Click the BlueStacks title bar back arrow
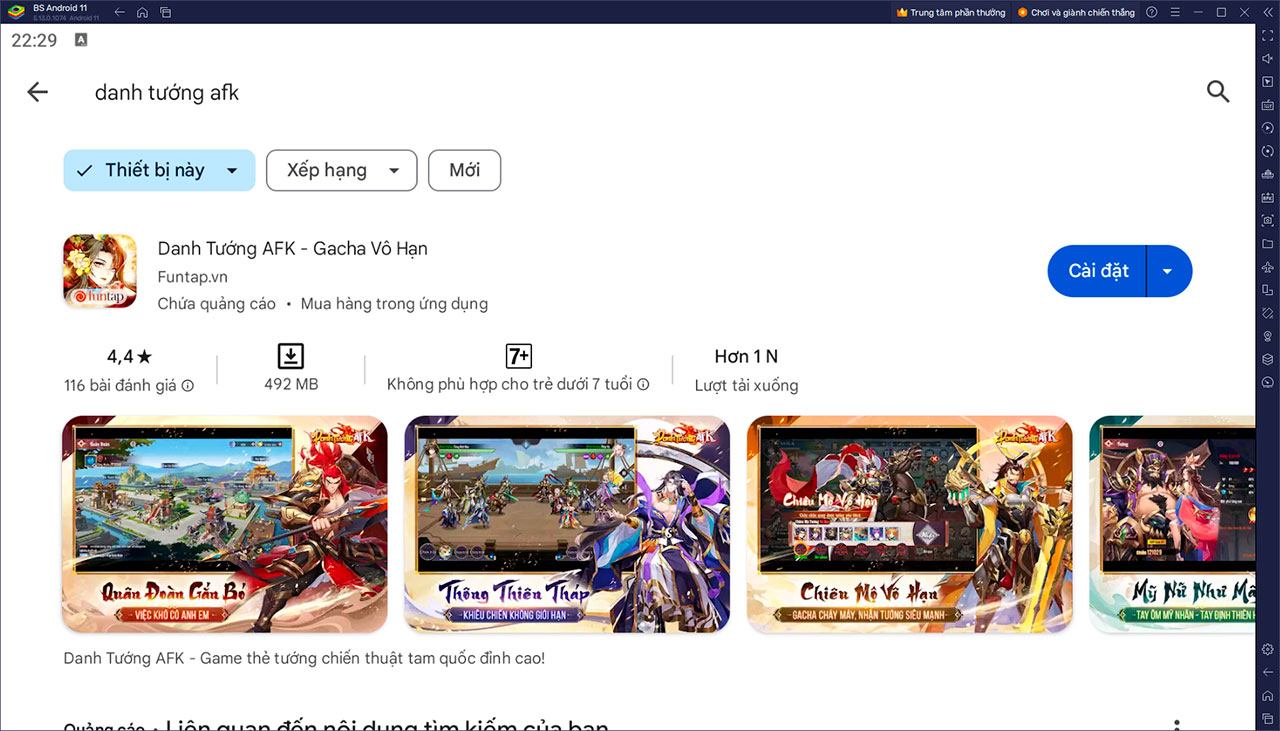 [x=120, y=12]
